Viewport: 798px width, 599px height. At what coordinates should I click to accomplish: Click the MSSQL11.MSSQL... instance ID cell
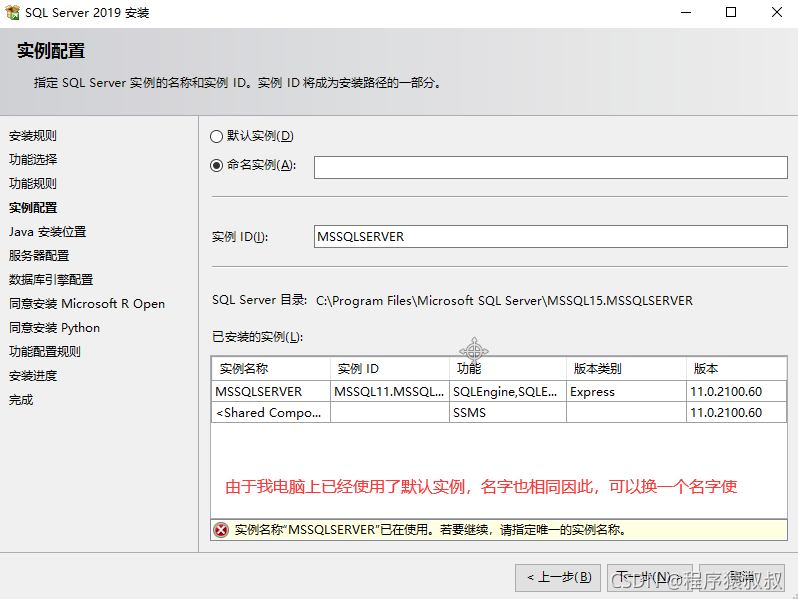point(390,391)
